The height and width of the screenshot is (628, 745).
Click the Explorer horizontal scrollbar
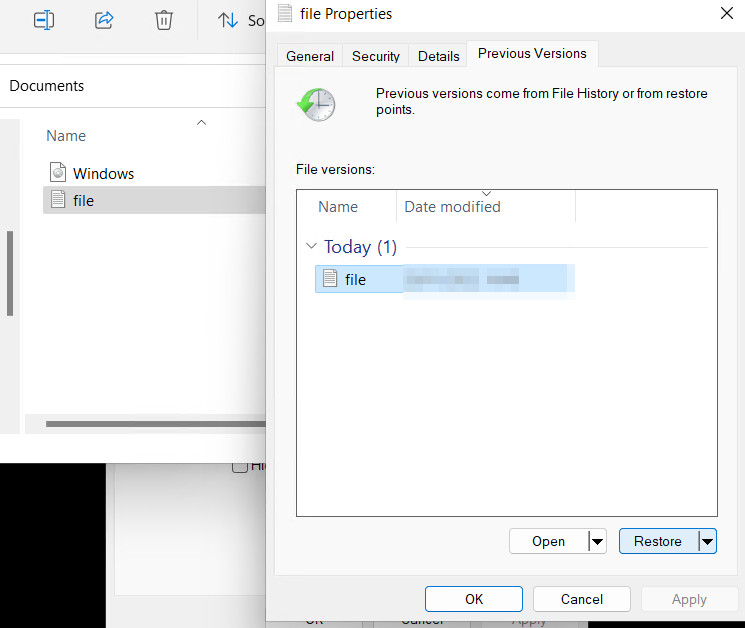point(150,424)
